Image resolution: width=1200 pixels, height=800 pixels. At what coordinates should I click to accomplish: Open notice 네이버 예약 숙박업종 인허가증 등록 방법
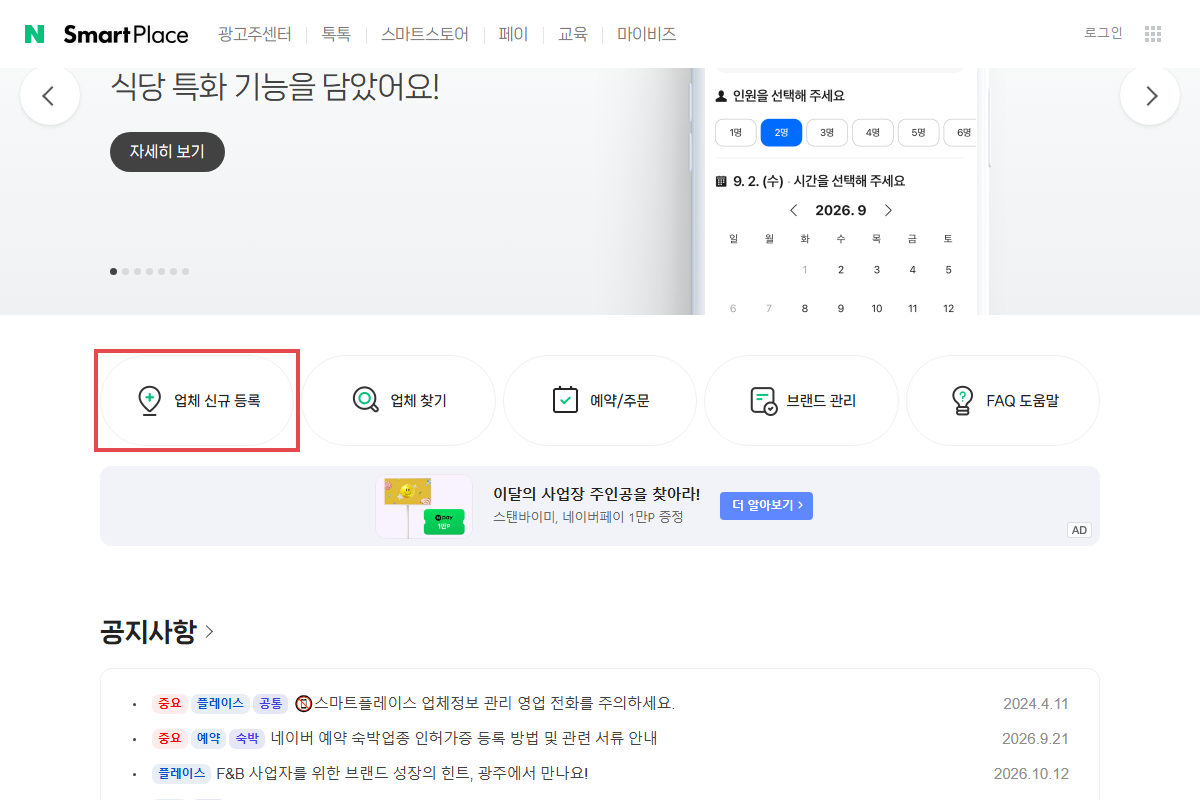pos(463,739)
